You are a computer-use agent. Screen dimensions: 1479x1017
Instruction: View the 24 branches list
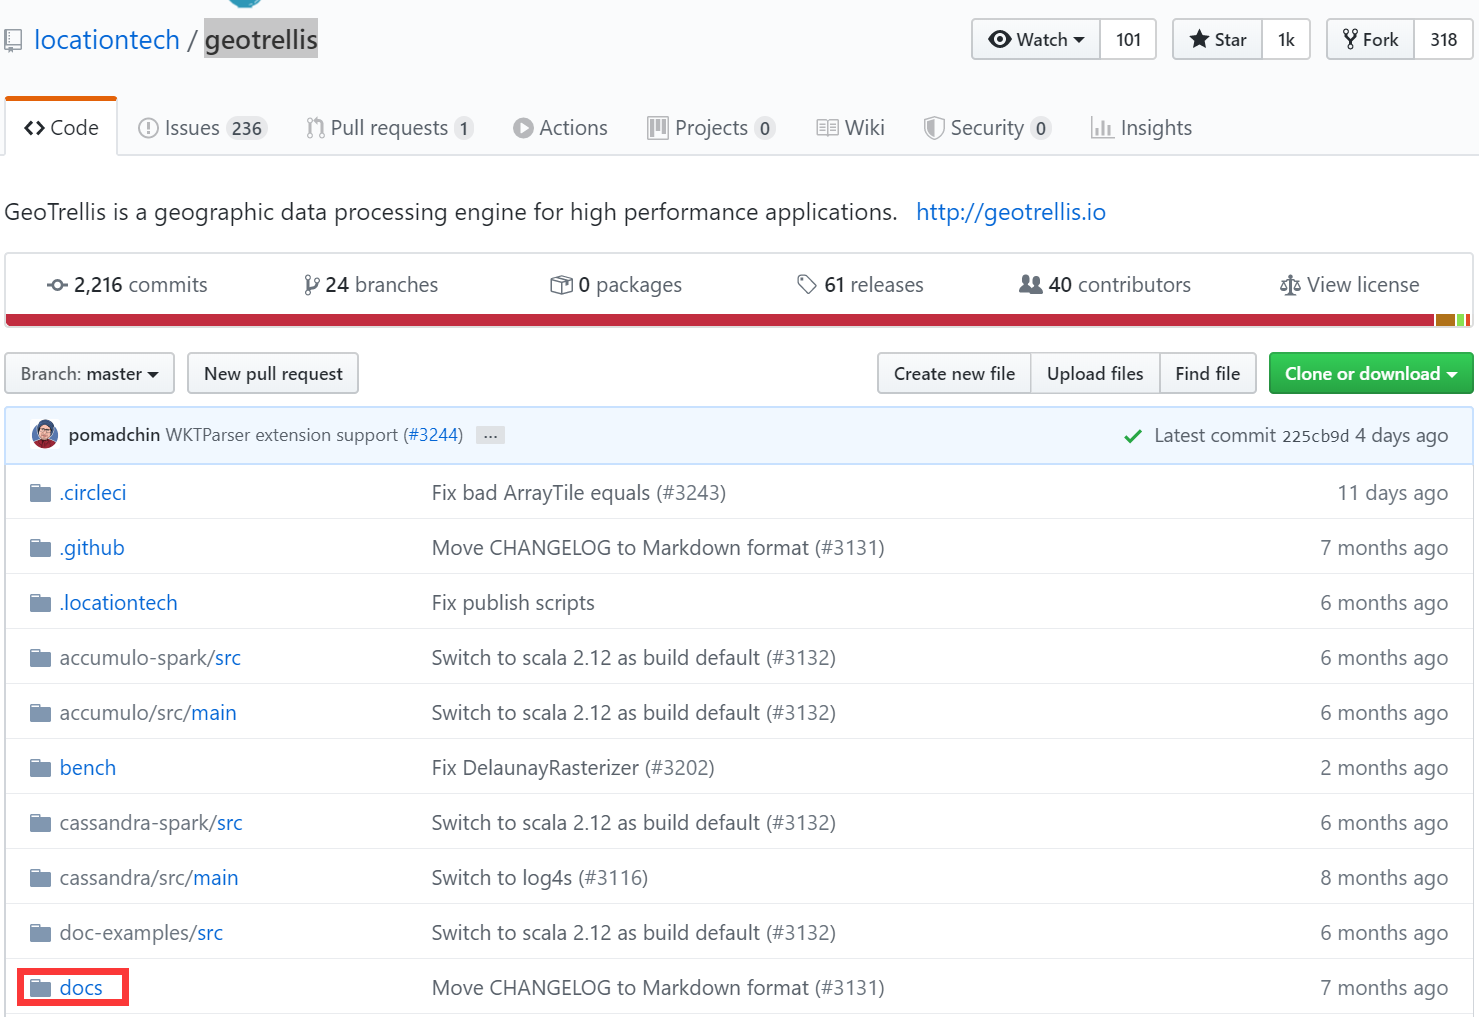(x=371, y=285)
